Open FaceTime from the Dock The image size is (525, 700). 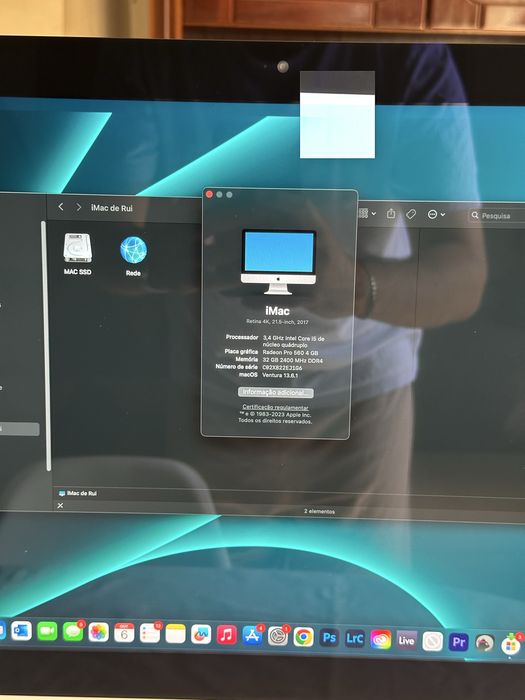(47, 631)
